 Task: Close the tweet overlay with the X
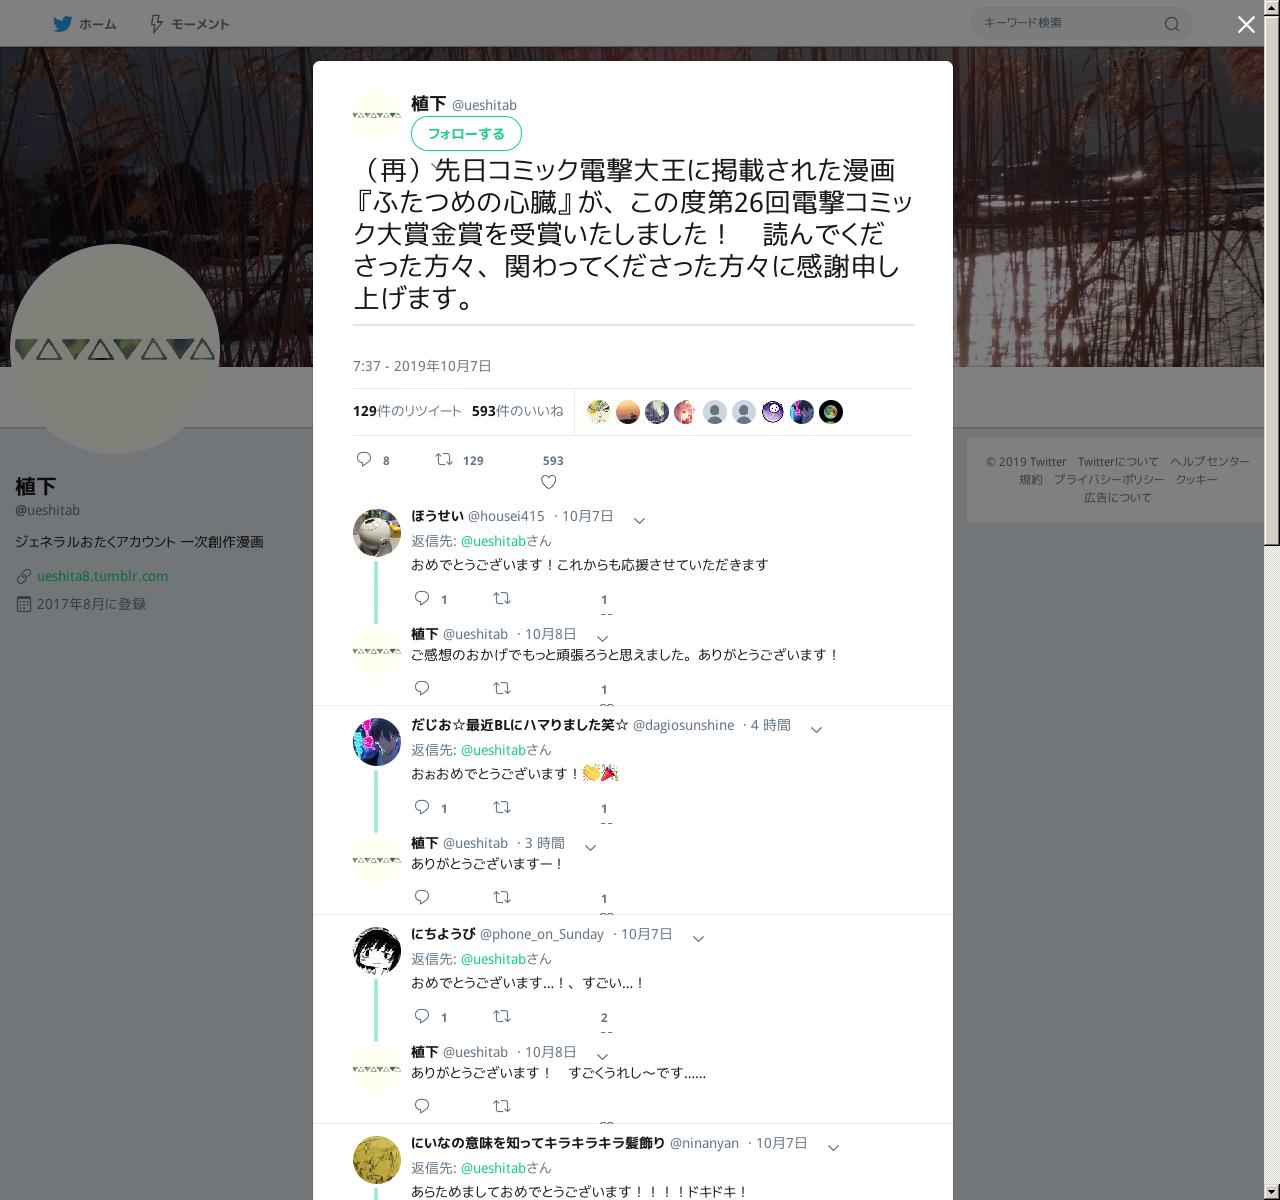(x=1246, y=25)
